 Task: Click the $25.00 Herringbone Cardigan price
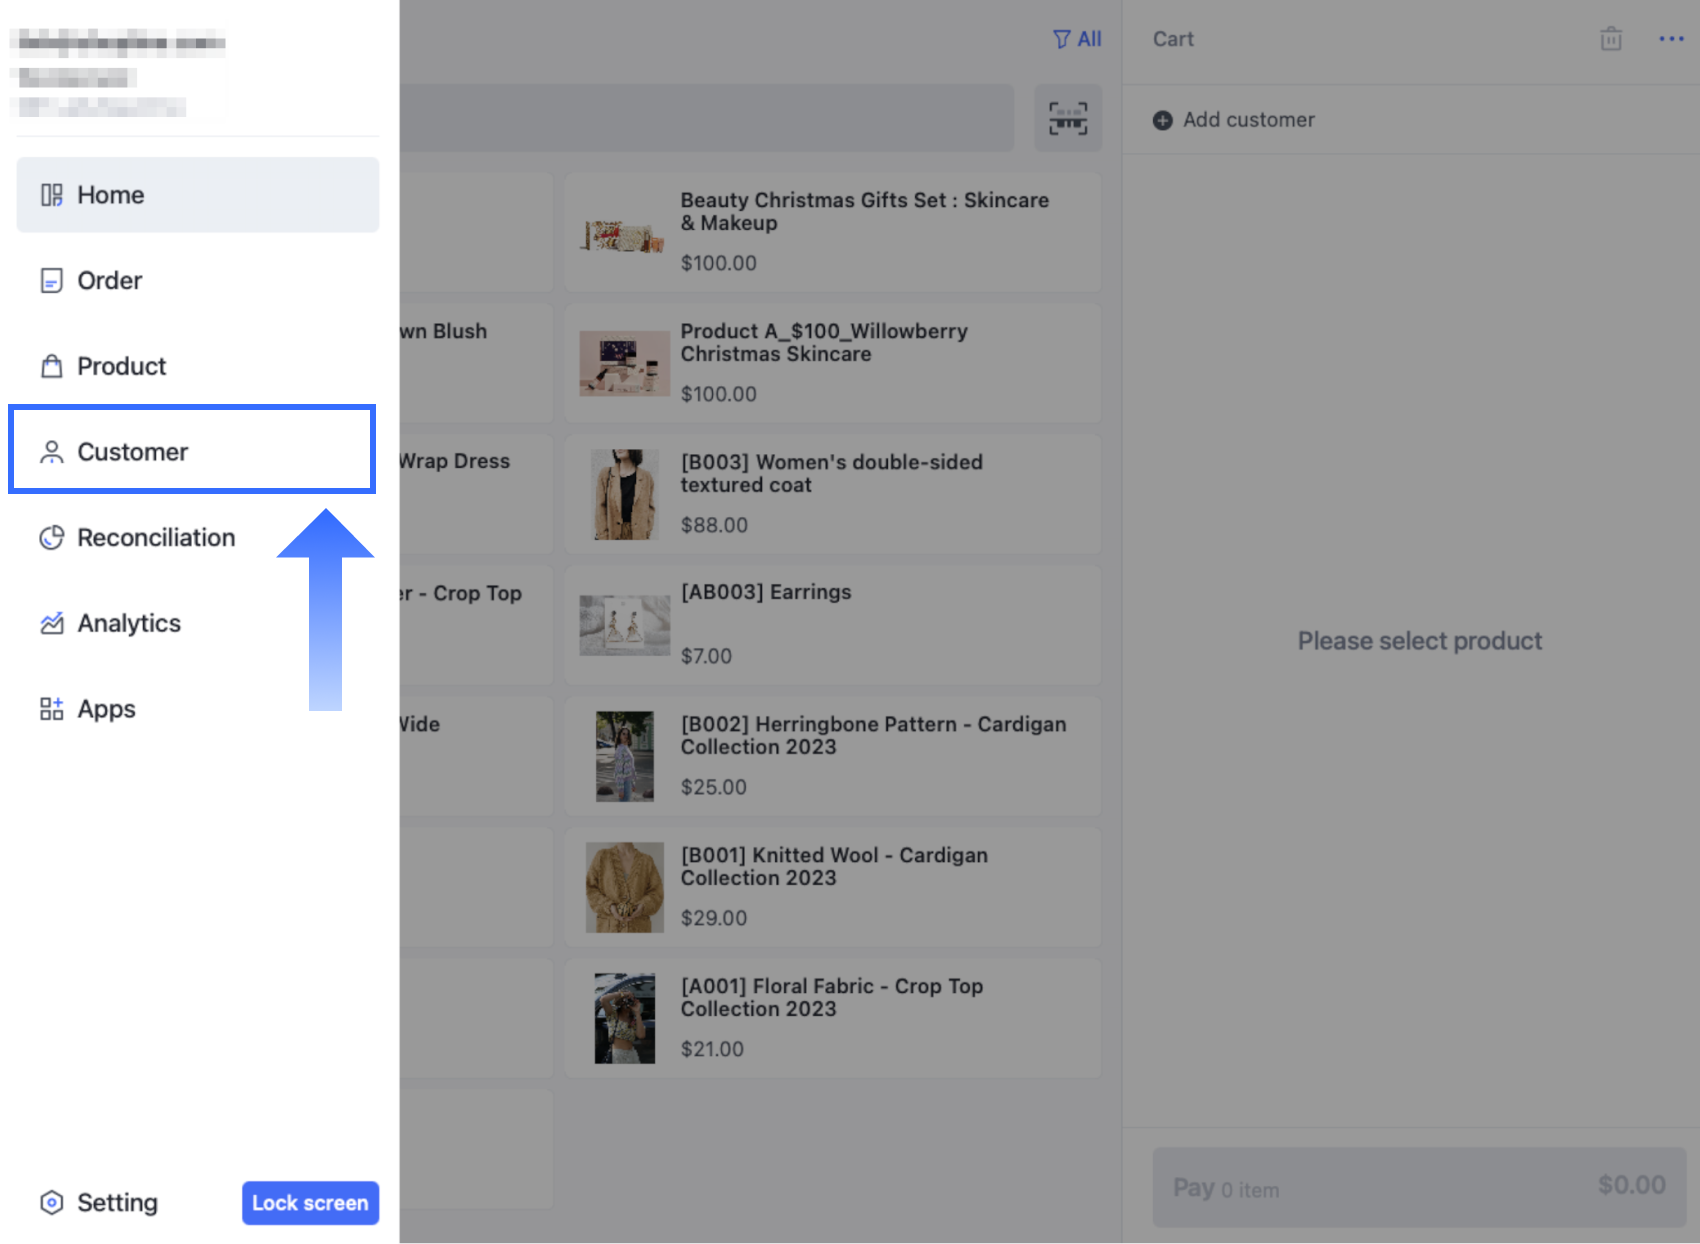(x=714, y=787)
